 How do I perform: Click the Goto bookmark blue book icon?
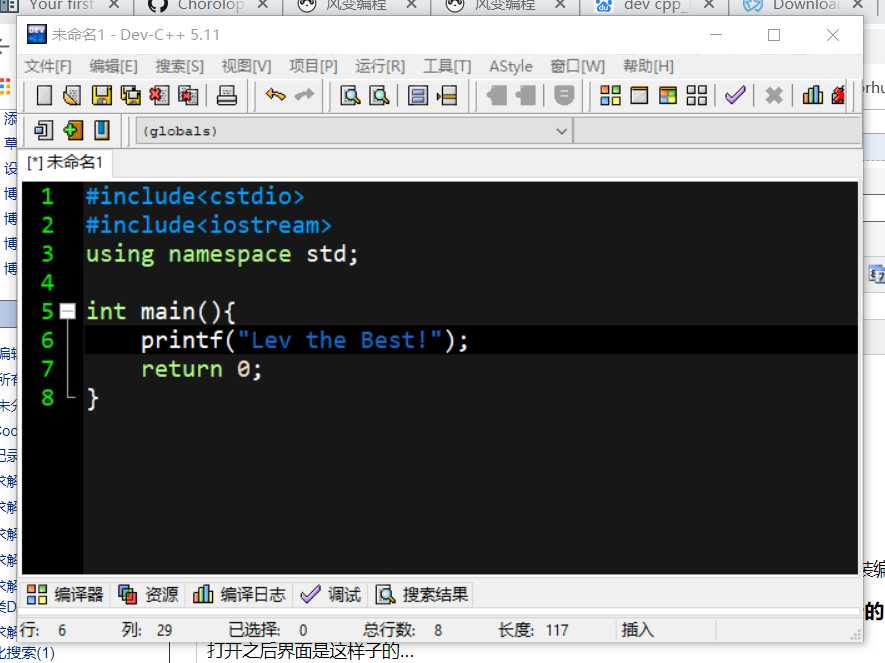click(x=102, y=130)
